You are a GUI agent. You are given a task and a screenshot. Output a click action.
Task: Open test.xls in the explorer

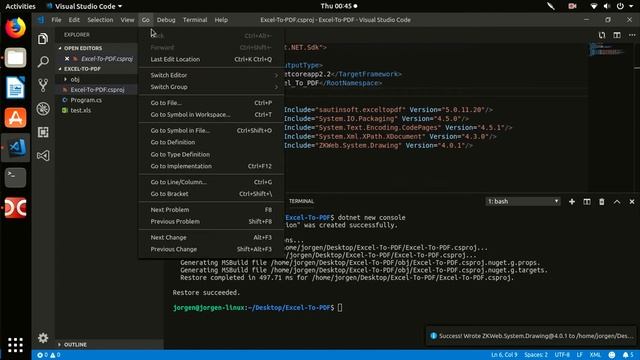coord(81,110)
